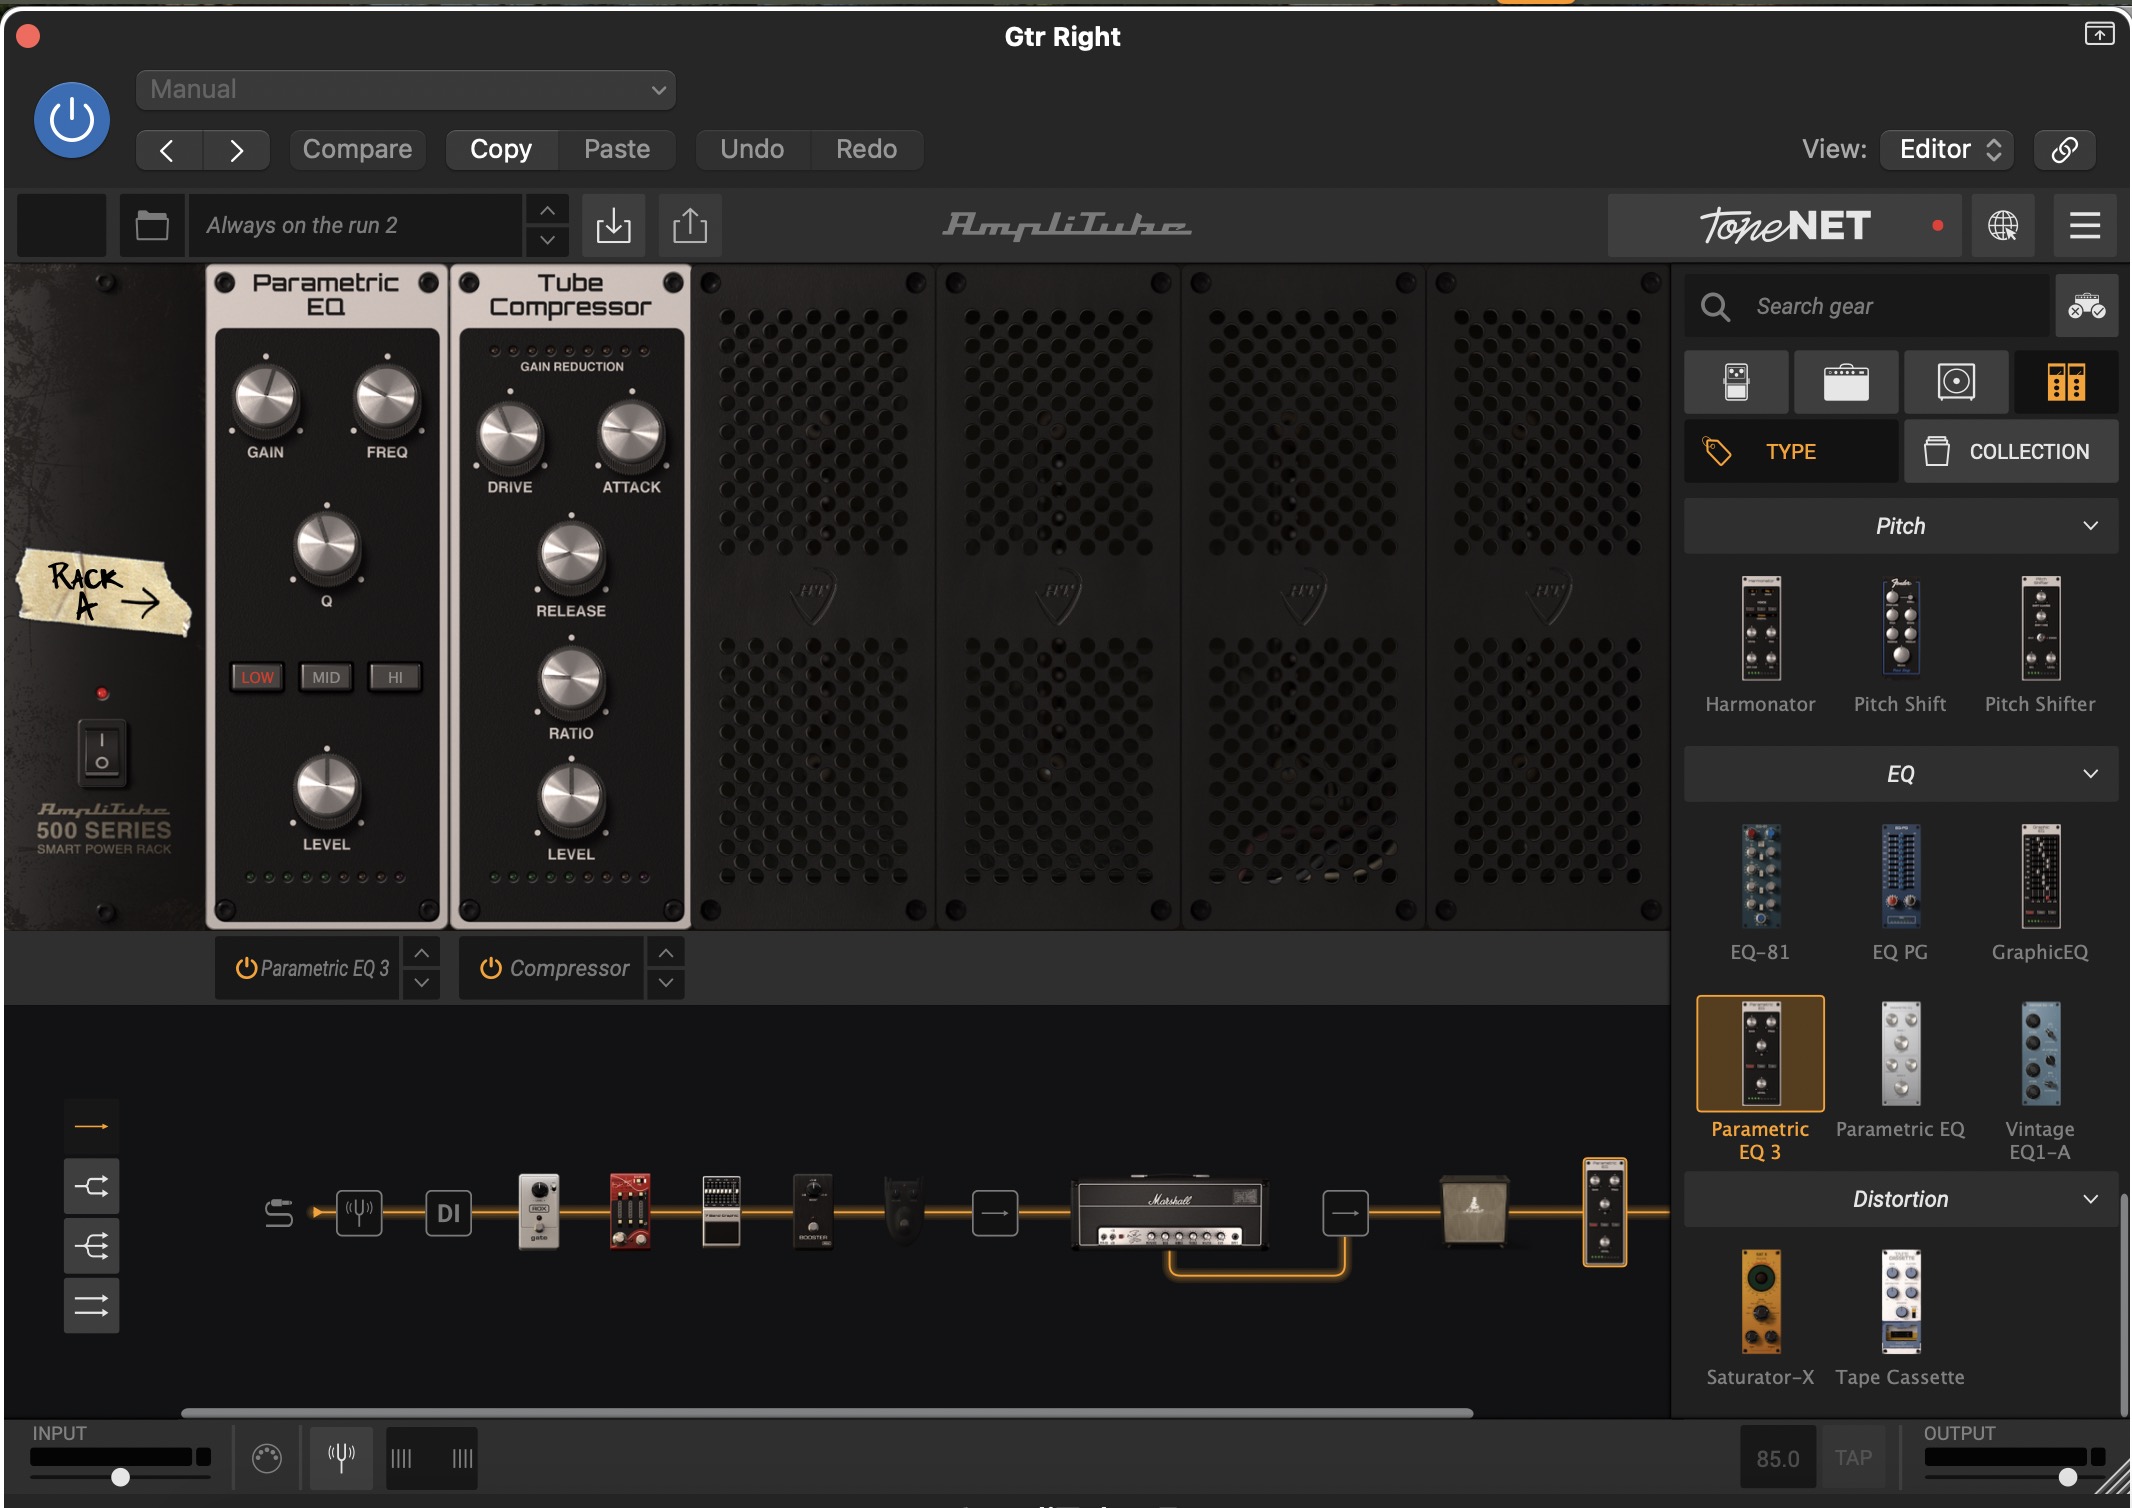Click the link chain icon
The width and height of the screenshot is (2132, 1508).
pos(2064,149)
